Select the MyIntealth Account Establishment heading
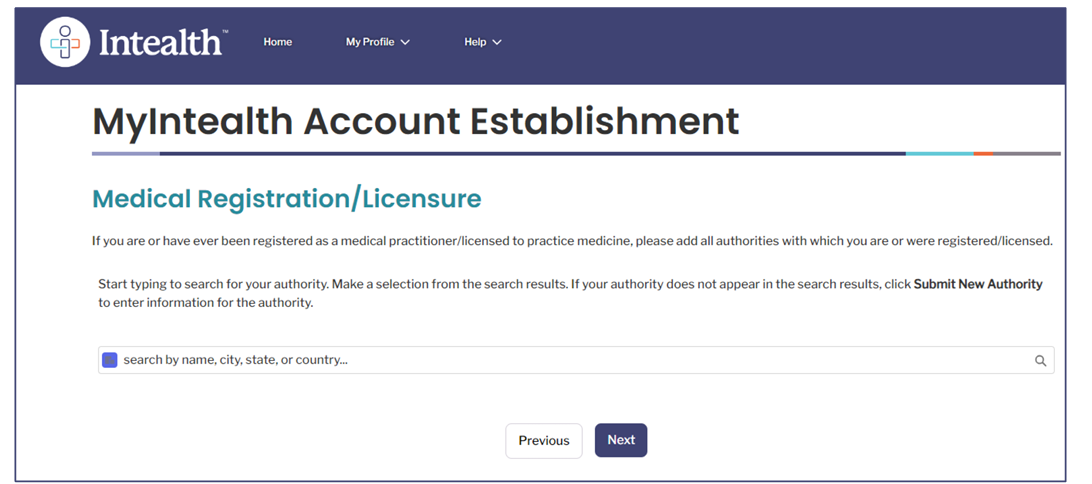 point(416,121)
